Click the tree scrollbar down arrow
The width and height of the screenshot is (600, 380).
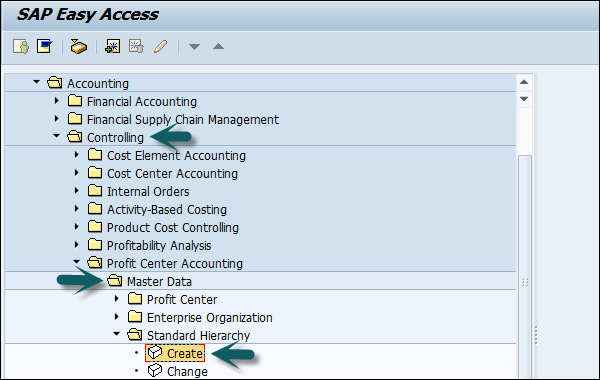[524, 99]
